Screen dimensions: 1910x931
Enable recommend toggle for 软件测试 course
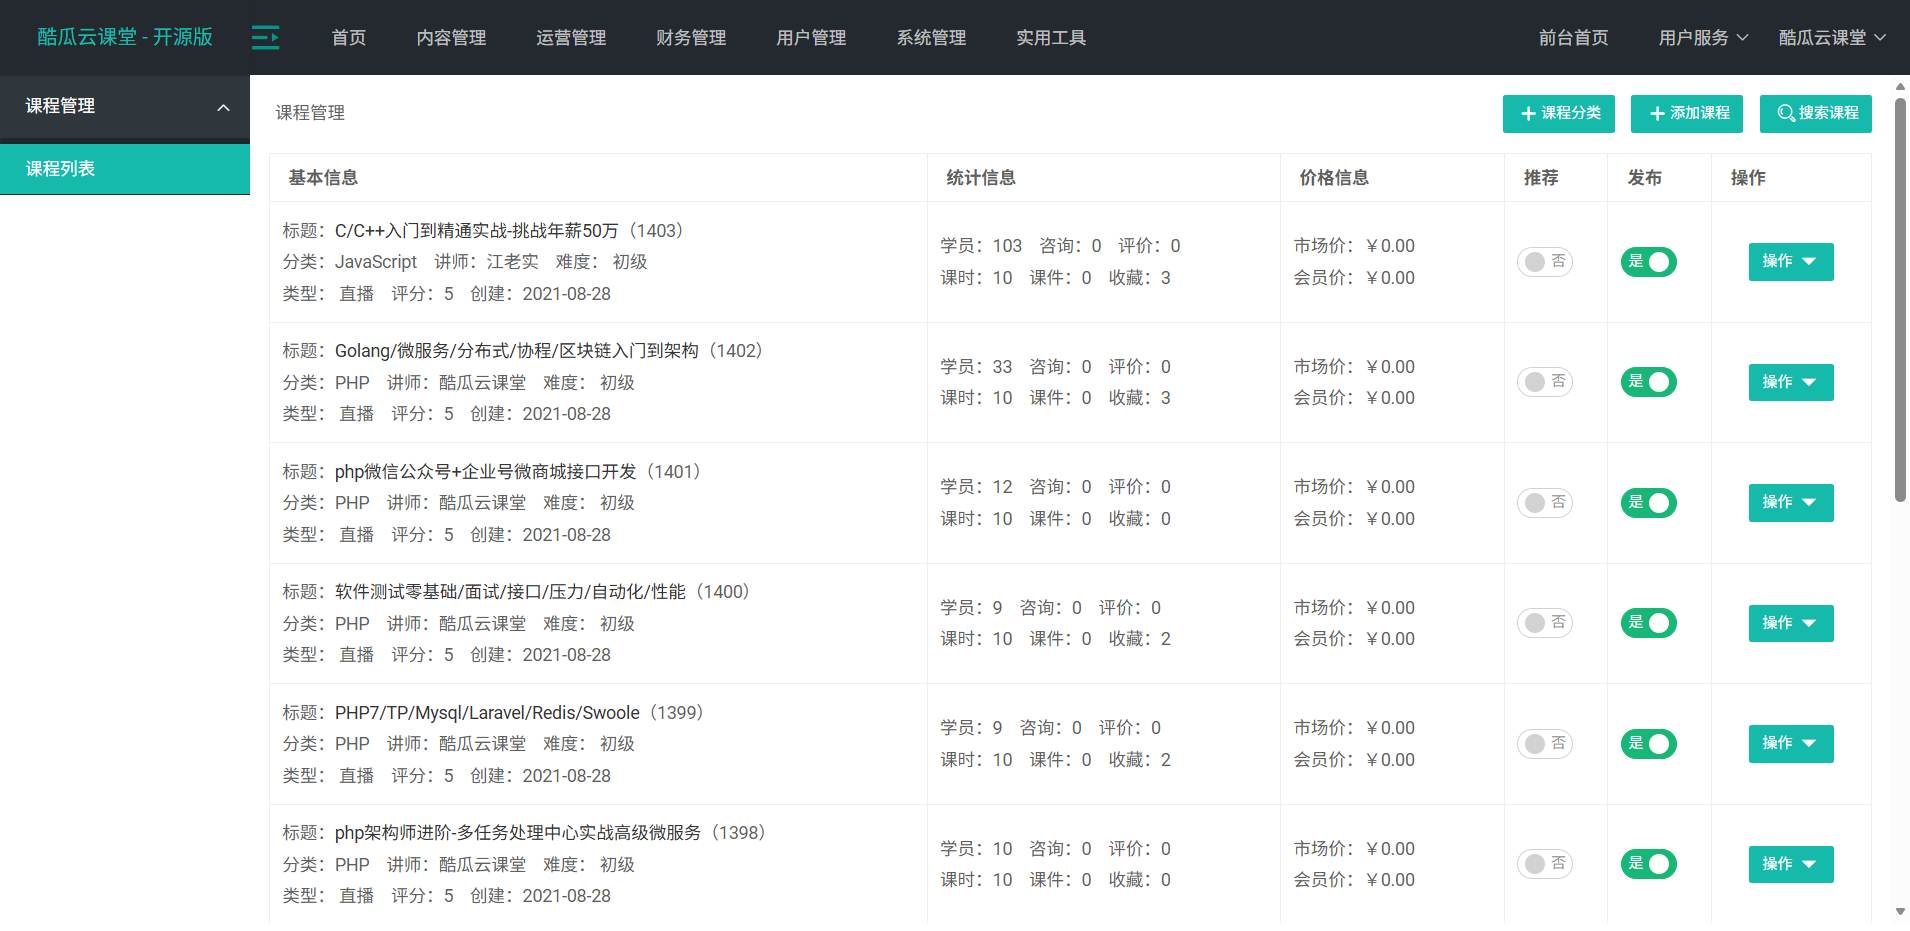(1545, 622)
